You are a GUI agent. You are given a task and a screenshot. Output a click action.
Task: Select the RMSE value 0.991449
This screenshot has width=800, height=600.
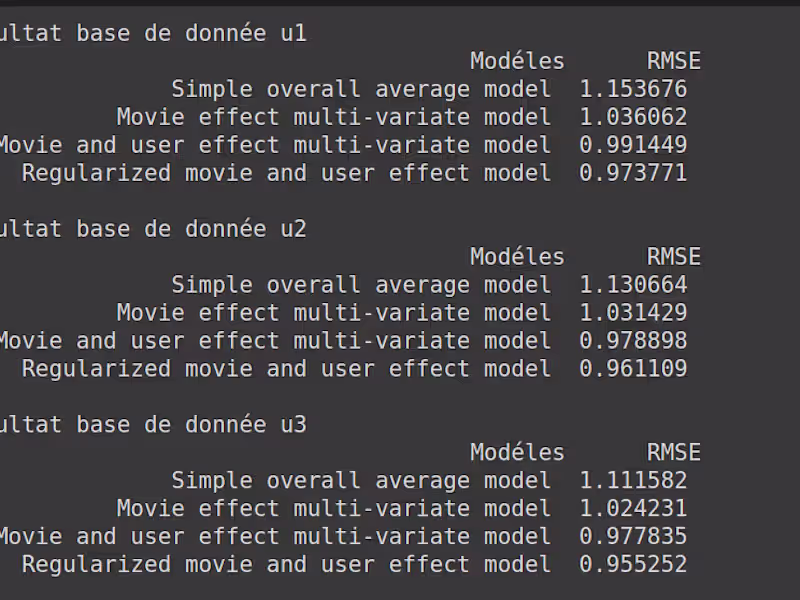[x=633, y=145]
